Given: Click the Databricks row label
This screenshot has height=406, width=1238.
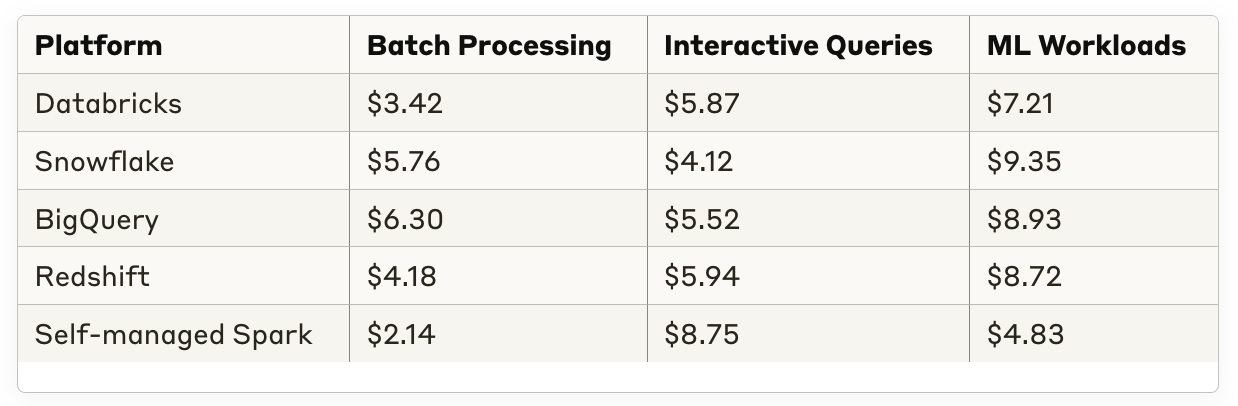Looking at the screenshot, I should tap(108, 104).
